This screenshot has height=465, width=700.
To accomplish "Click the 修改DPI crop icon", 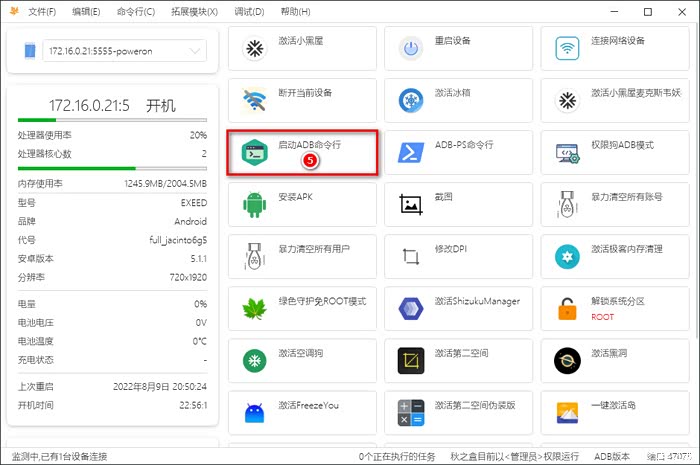I will [x=411, y=256].
